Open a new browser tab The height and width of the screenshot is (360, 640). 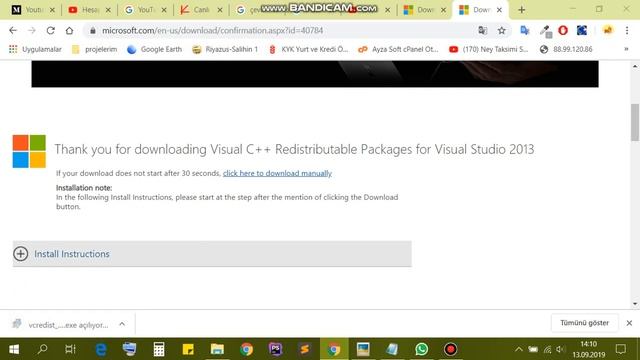coord(521,10)
